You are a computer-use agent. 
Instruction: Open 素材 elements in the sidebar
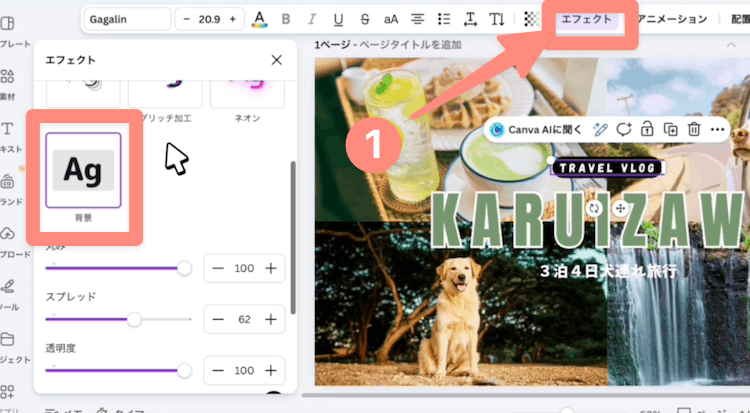[8, 84]
